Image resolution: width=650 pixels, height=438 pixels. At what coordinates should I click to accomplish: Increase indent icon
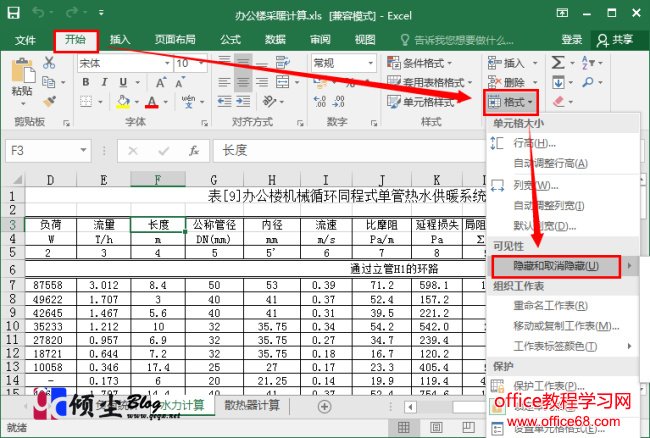tap(243, 101)
